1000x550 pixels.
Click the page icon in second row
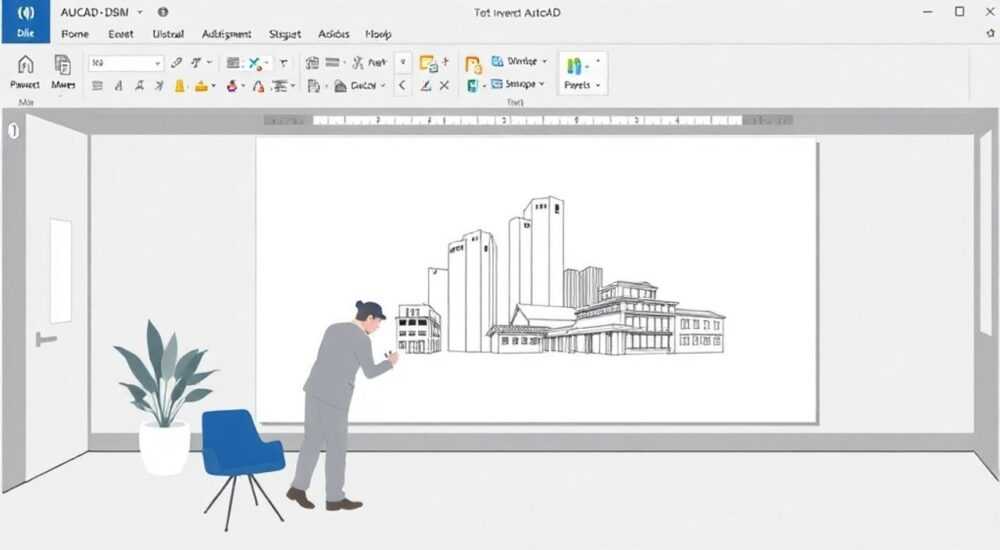313,85
